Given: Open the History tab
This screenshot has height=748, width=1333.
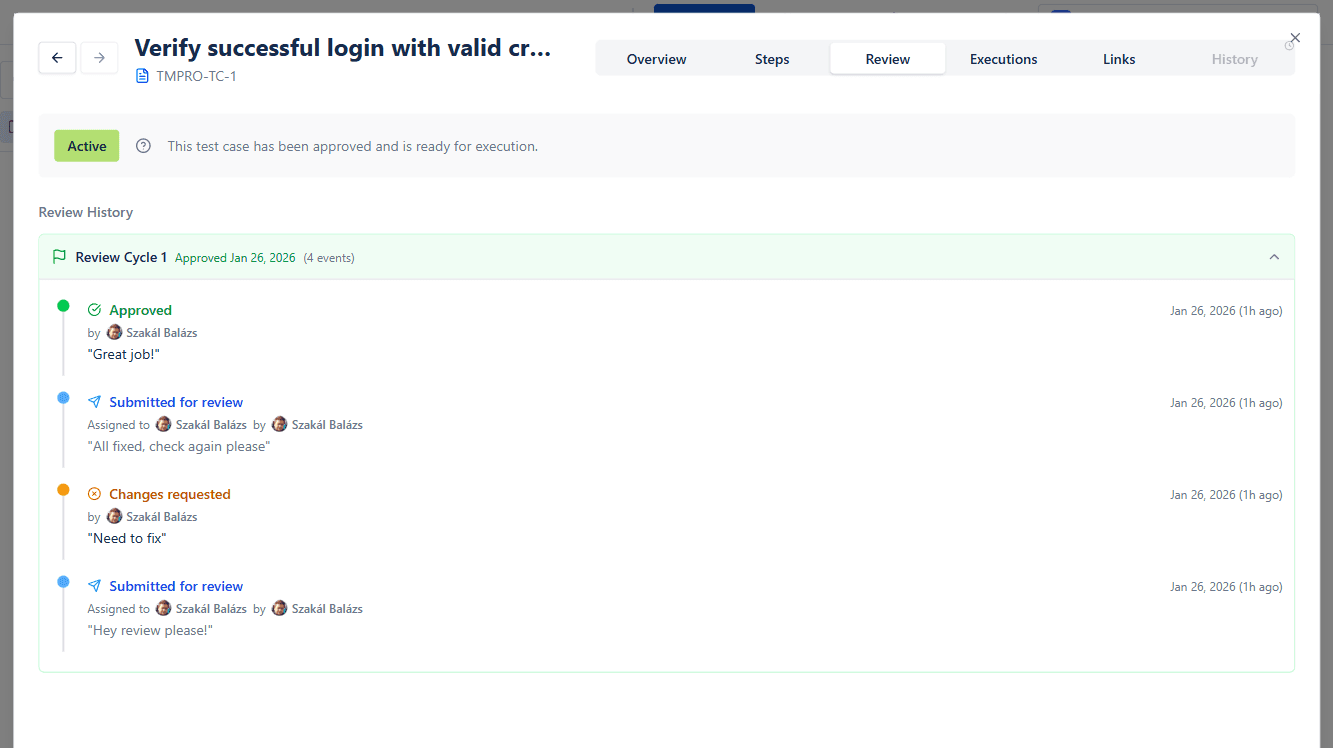Looking at the screenshot, I should tap(1234, 59).
